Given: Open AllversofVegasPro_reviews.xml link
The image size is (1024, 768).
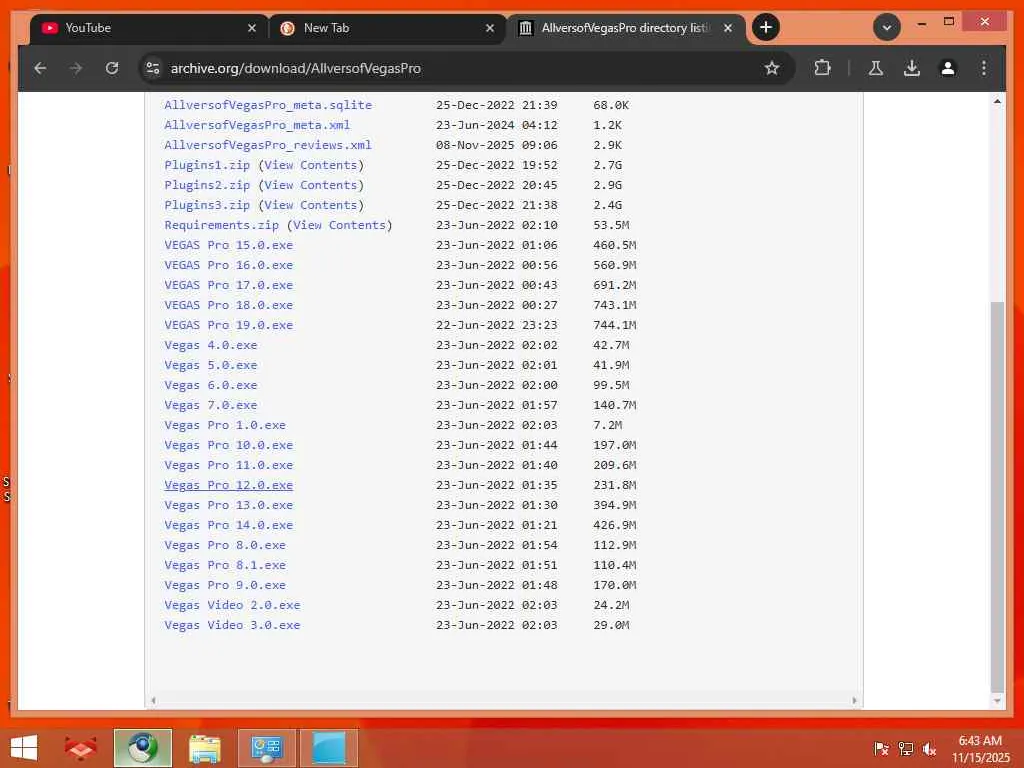Looking at the screenshot, I should (x=268, y=145).
